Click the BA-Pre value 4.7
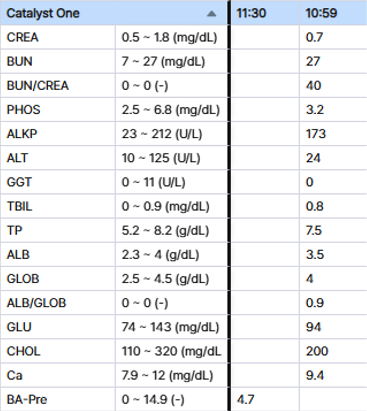The image size is (367, 411). 246,399
